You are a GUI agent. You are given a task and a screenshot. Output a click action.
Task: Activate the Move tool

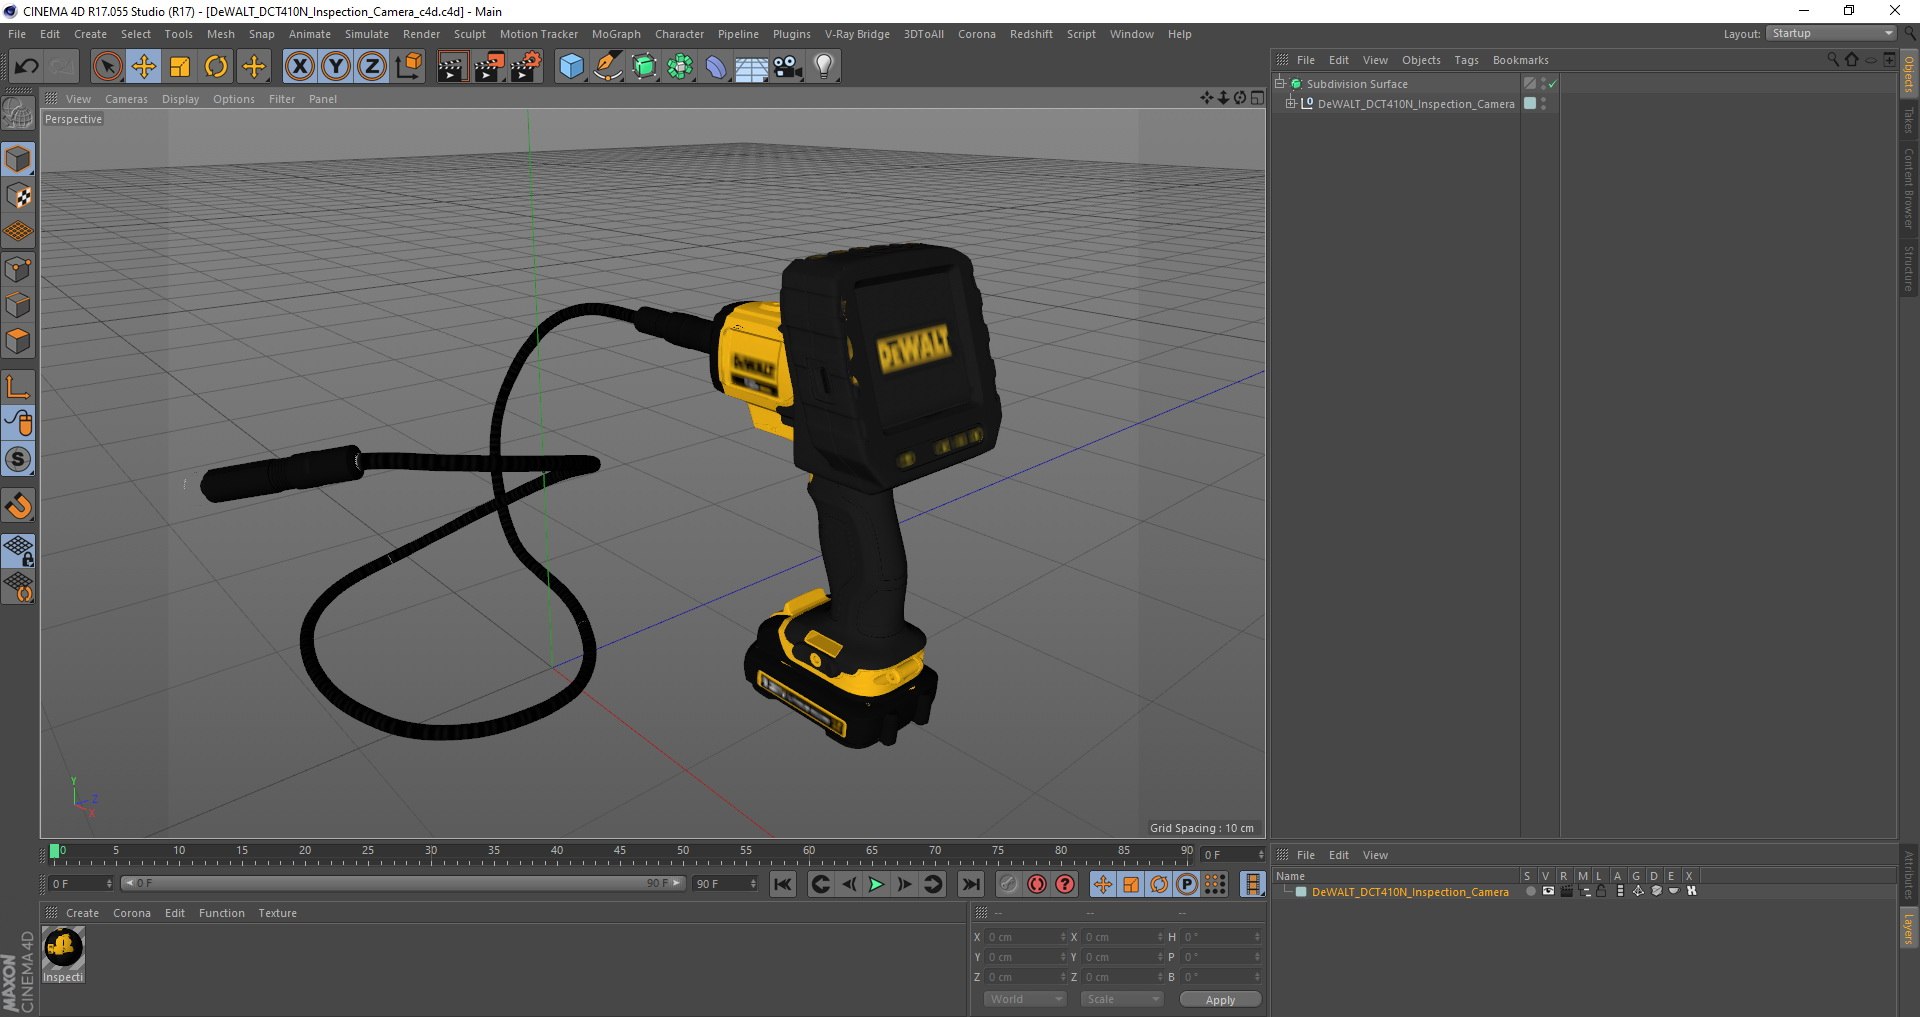coord(144,67)
